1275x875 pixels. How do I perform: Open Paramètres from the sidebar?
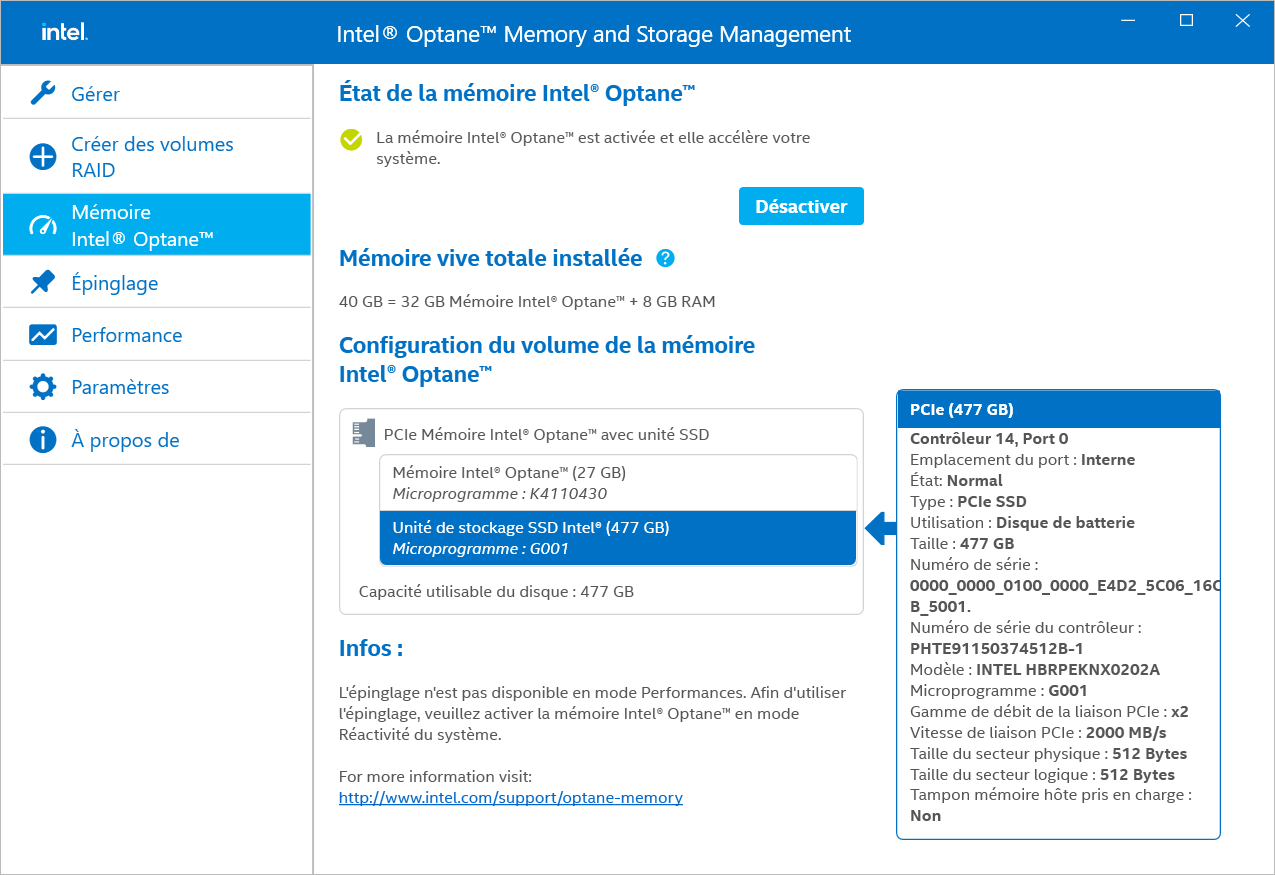(120, 387)
